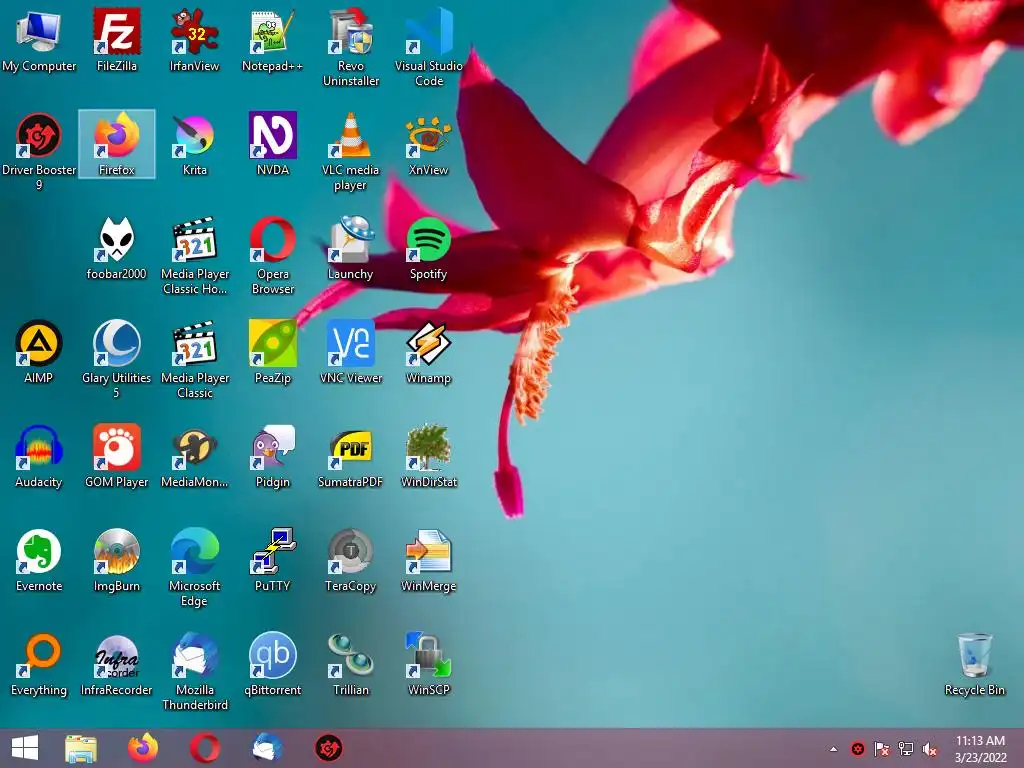Screen dimensions: 1024x768
Task: Click the Media Player Classic Home Cinema icon
Action: (x=195, y=255)
